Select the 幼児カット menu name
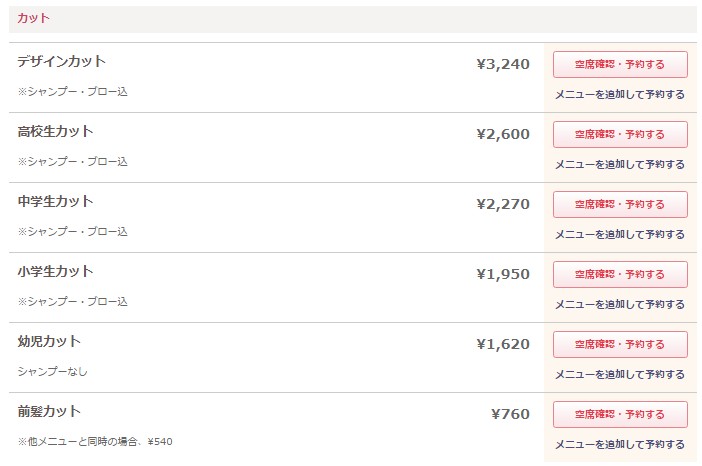The height and width of the screenshot is (466, 702). point(49,342)
